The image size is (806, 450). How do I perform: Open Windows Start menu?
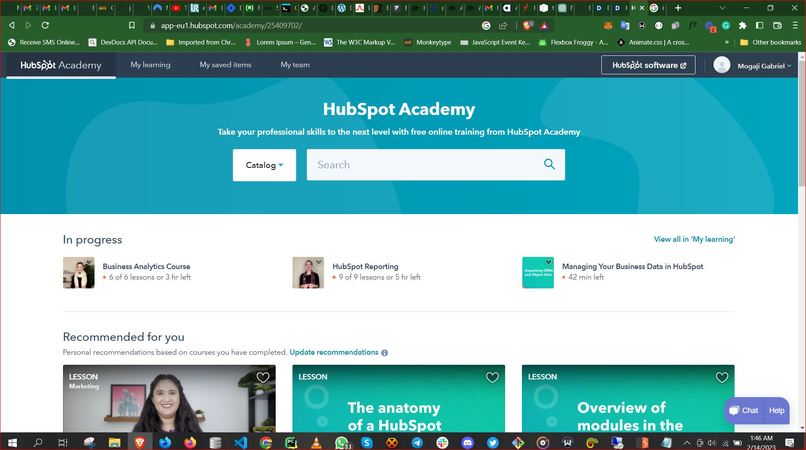tap(12, 442)
